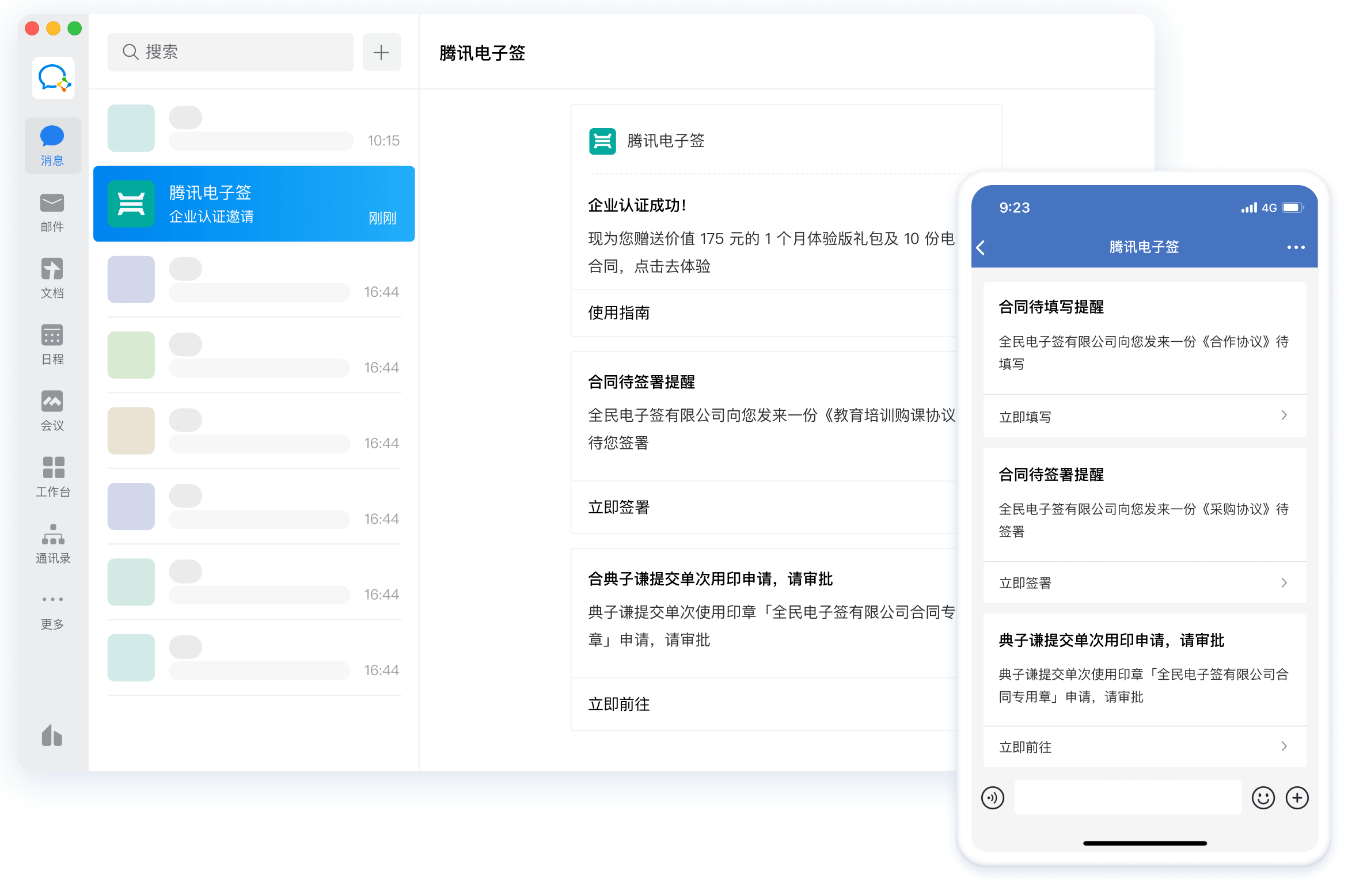Tap the plus attachment icon in the phone

click(x=1297, y=797)
